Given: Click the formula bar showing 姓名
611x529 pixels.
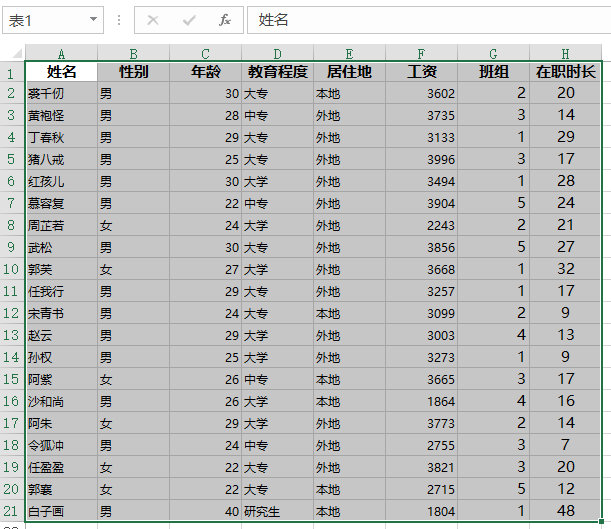Looking at the screenshot, I should pyautogui.click(x=429, y=20).
